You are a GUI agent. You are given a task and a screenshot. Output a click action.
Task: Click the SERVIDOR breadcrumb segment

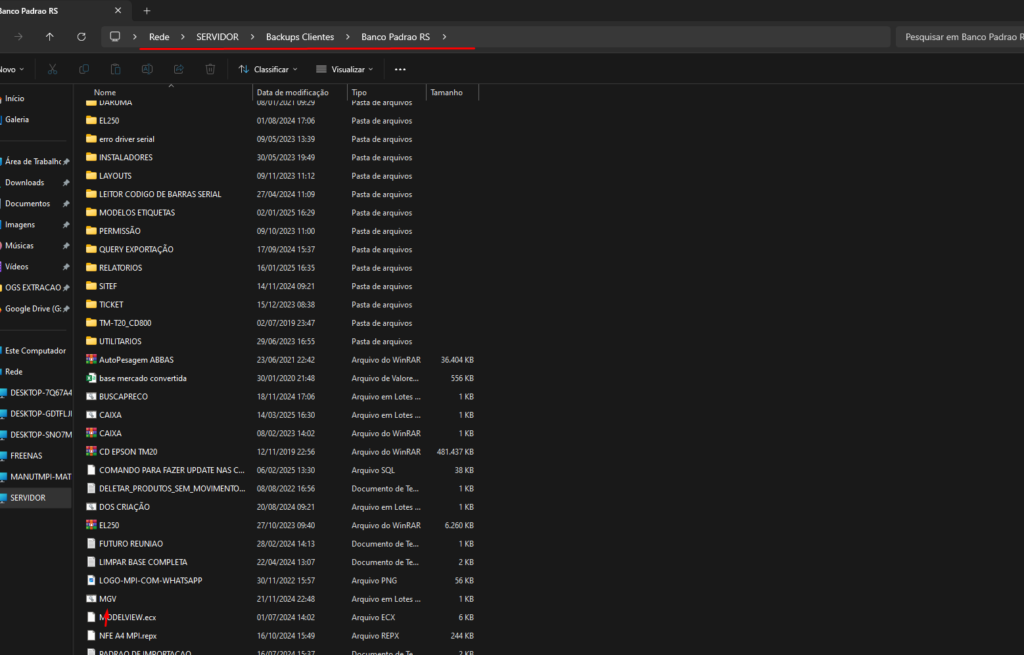(217, 37)
